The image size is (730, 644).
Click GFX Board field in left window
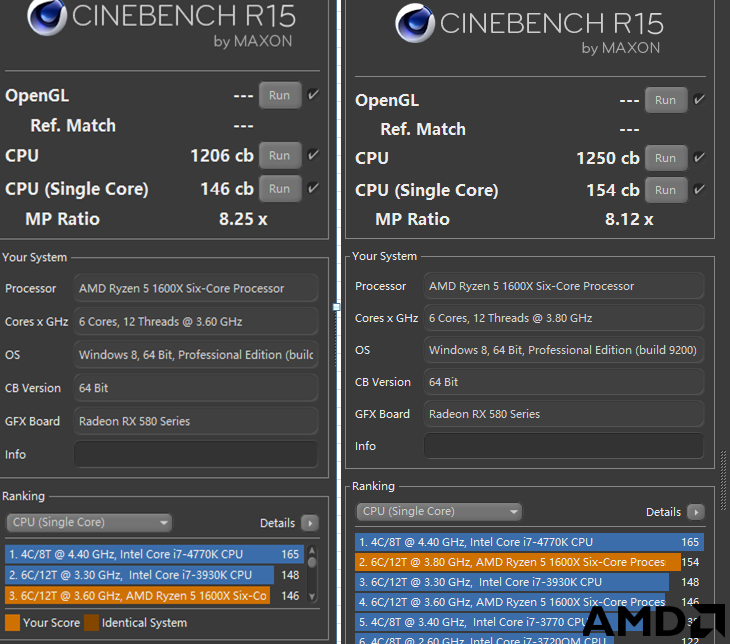tap(196, 421)
